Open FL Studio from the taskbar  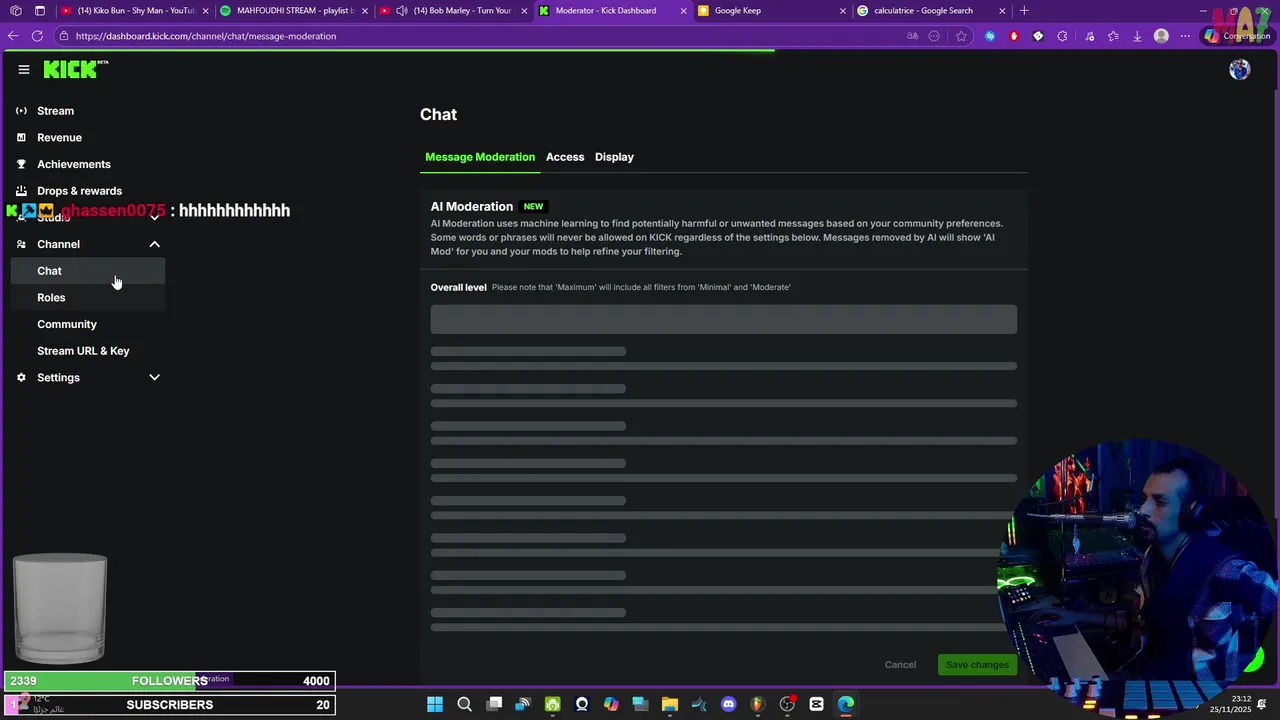pos(757,704)
